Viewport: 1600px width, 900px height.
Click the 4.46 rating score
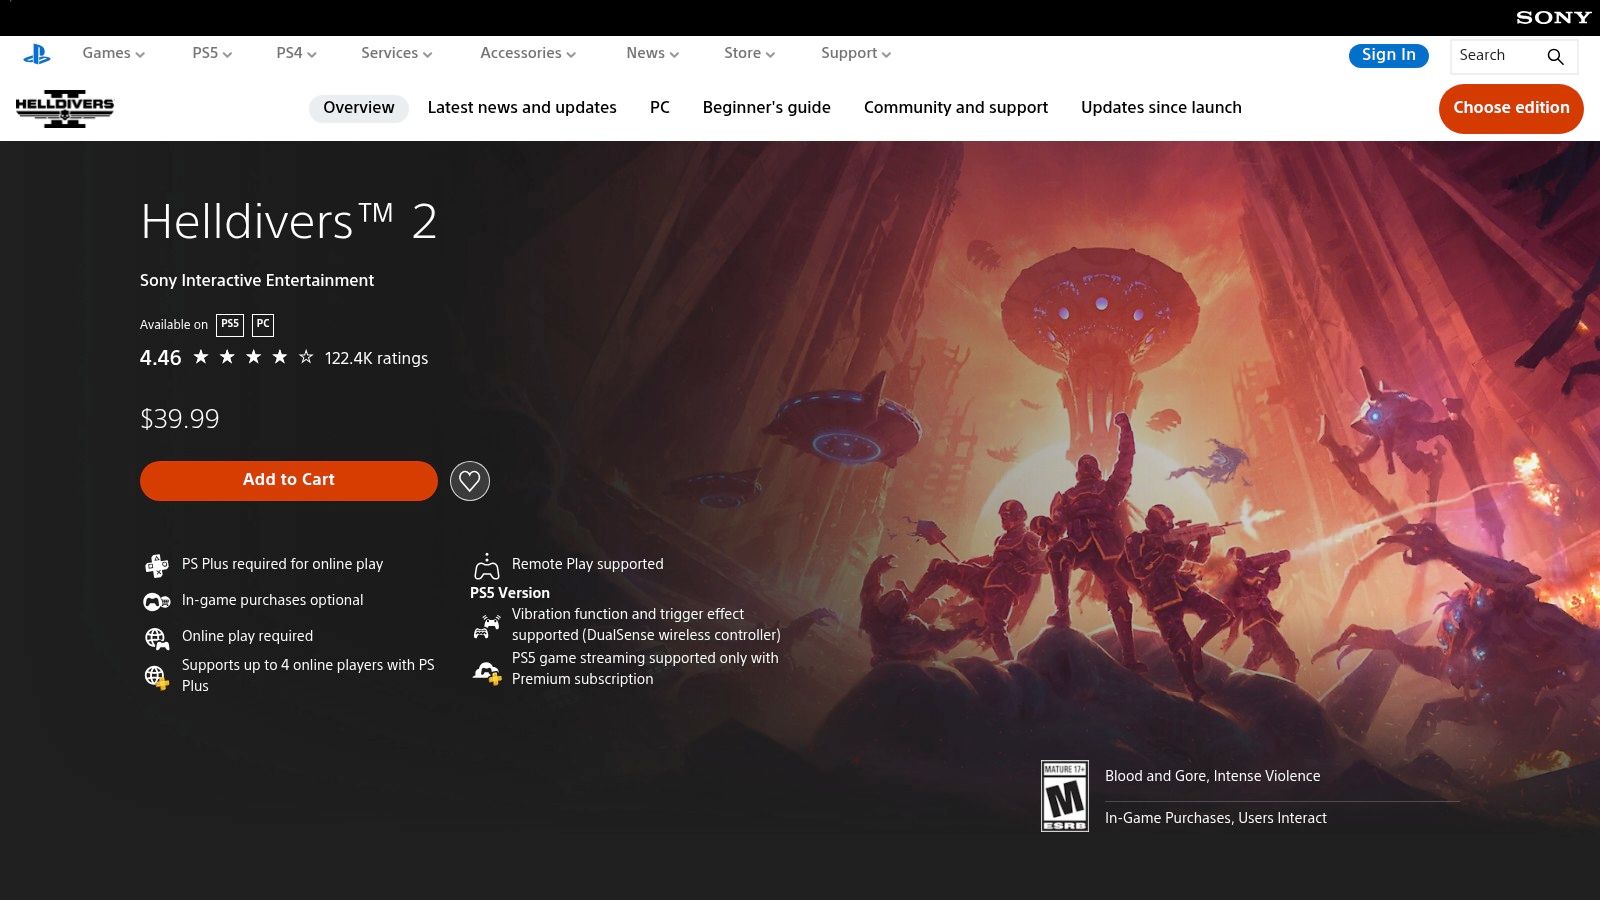click(x=161, y=358)
